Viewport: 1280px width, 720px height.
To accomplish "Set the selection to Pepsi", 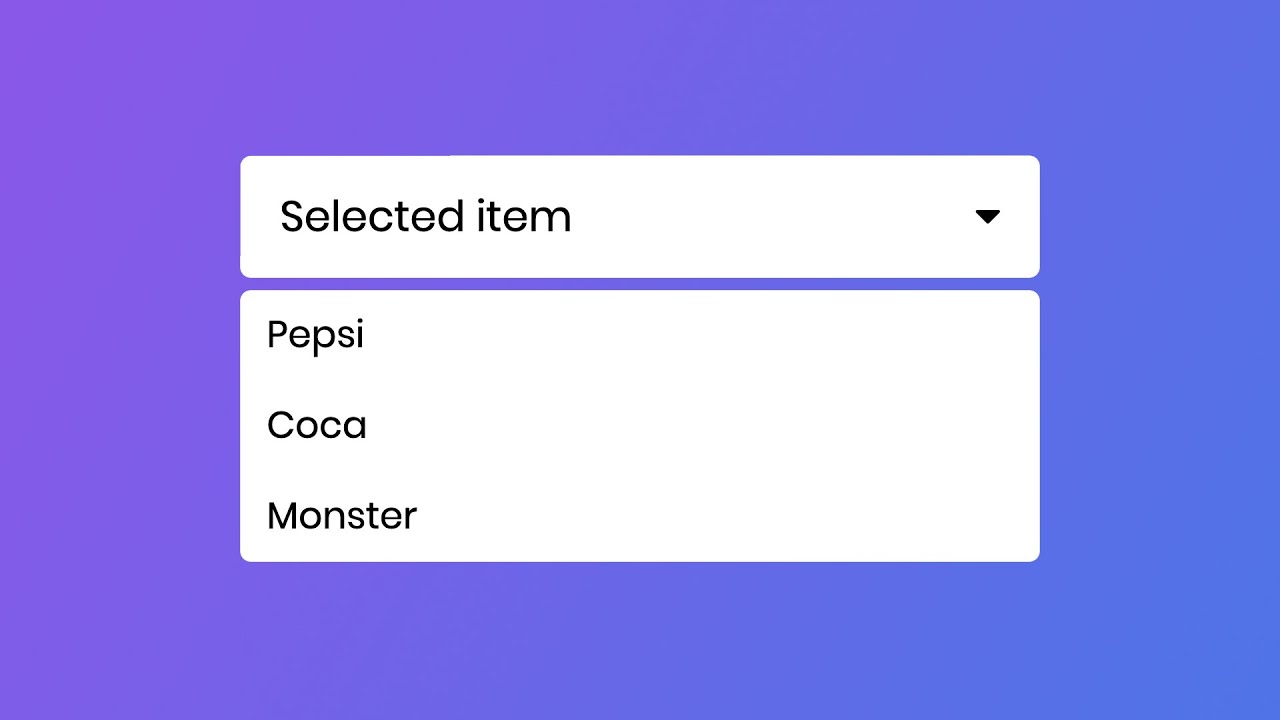I will point(316,335).
